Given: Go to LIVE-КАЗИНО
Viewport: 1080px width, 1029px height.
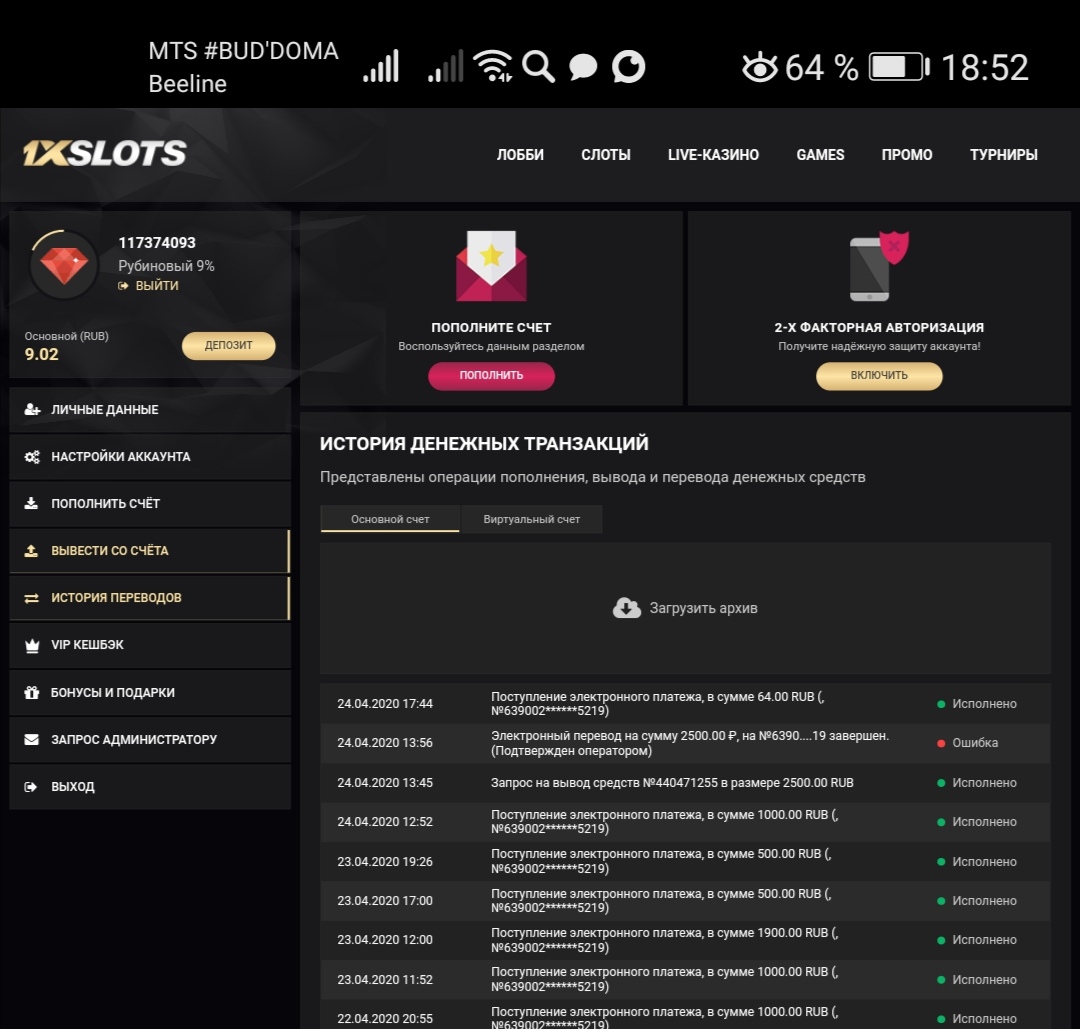Looking at the screenshot, I should click(x=713, y=155).
